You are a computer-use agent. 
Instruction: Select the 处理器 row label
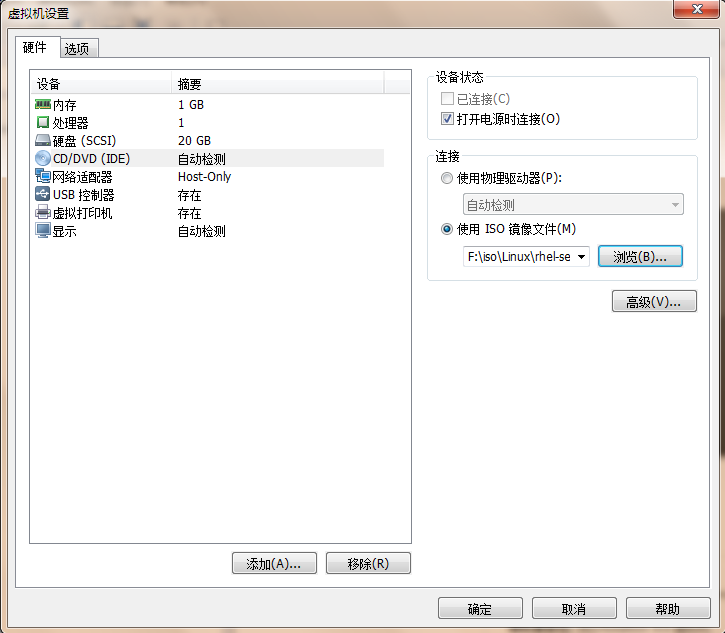click(x=70, y=123)
